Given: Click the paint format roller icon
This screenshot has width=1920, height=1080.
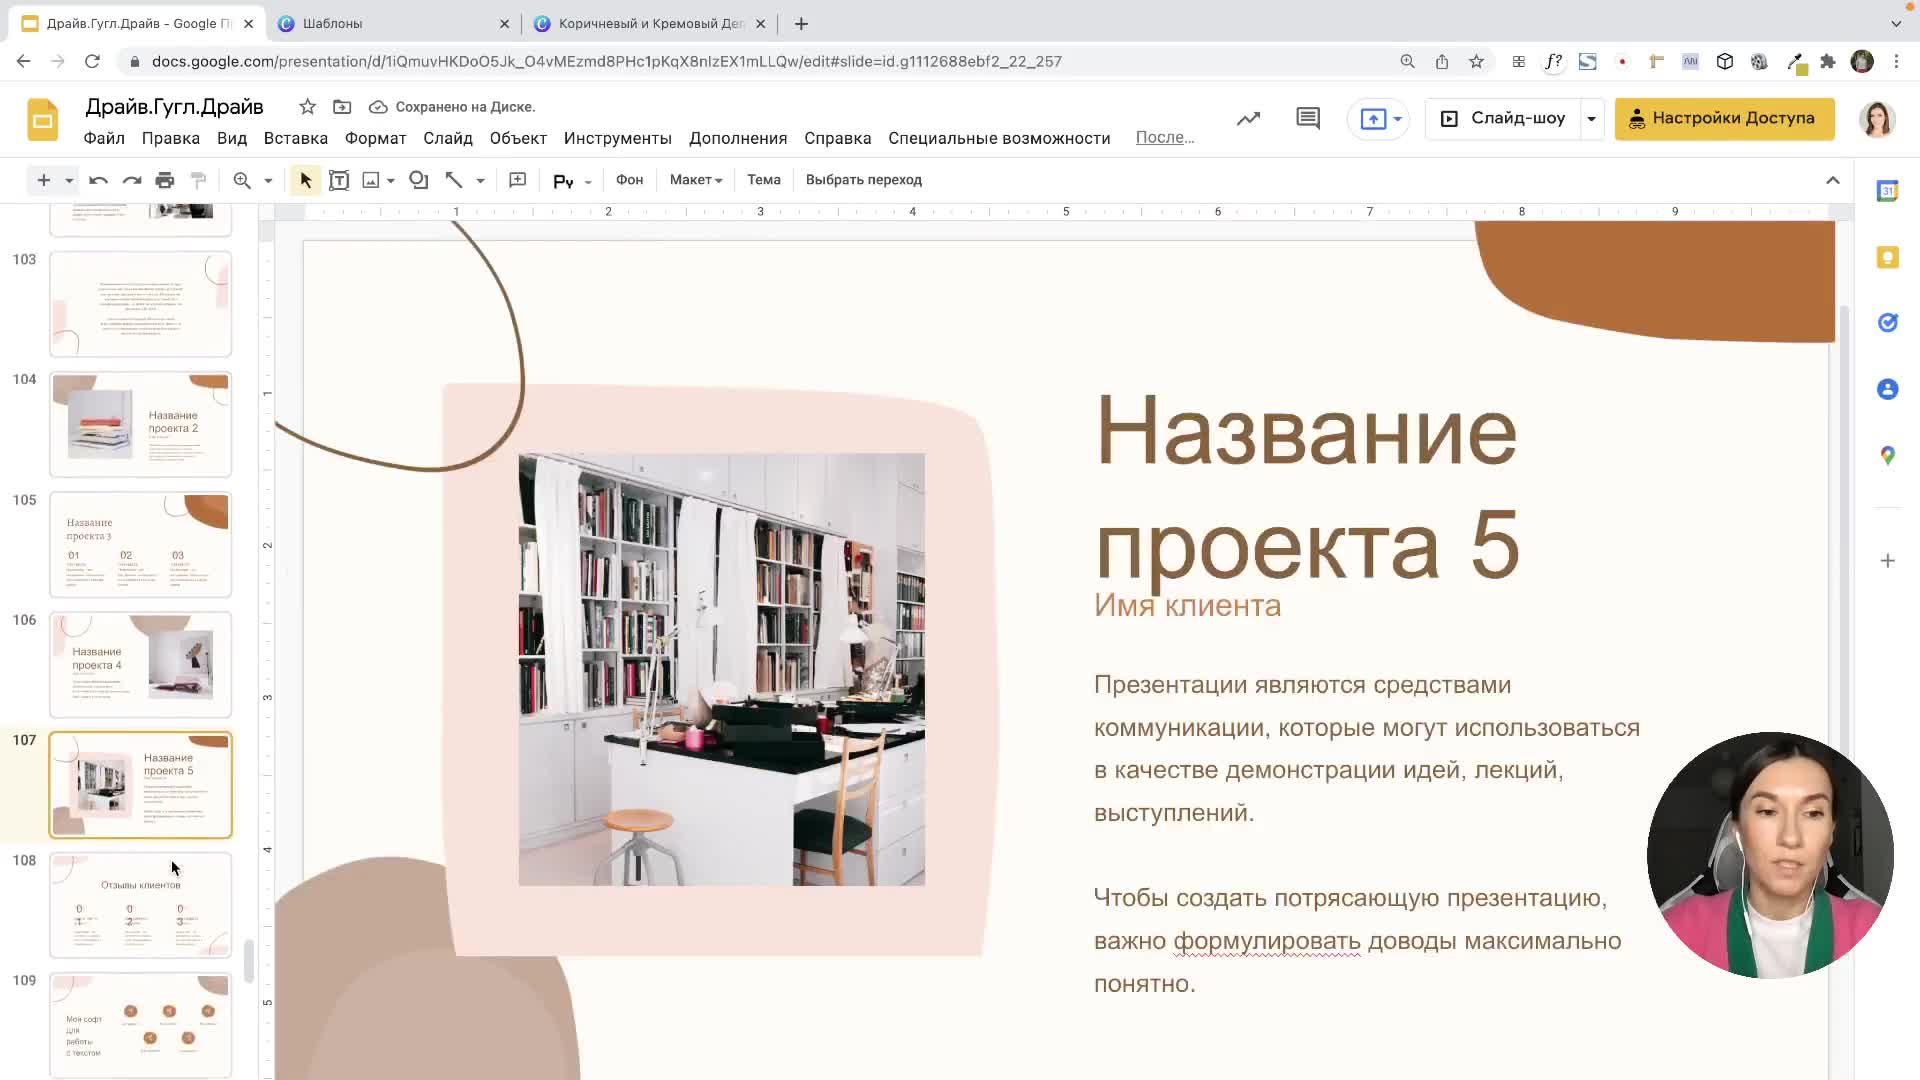Looking at the screenshot, I should point(199,180).
